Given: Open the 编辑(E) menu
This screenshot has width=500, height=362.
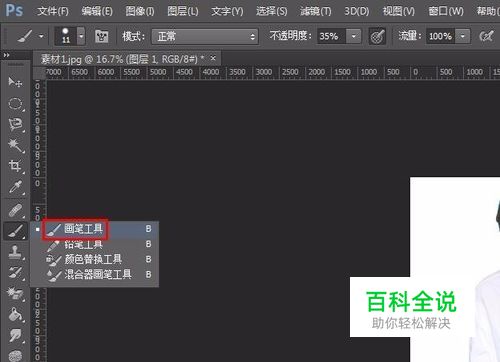Looking at the screenshot, I should pyautogui.click(x=97, y=11).
